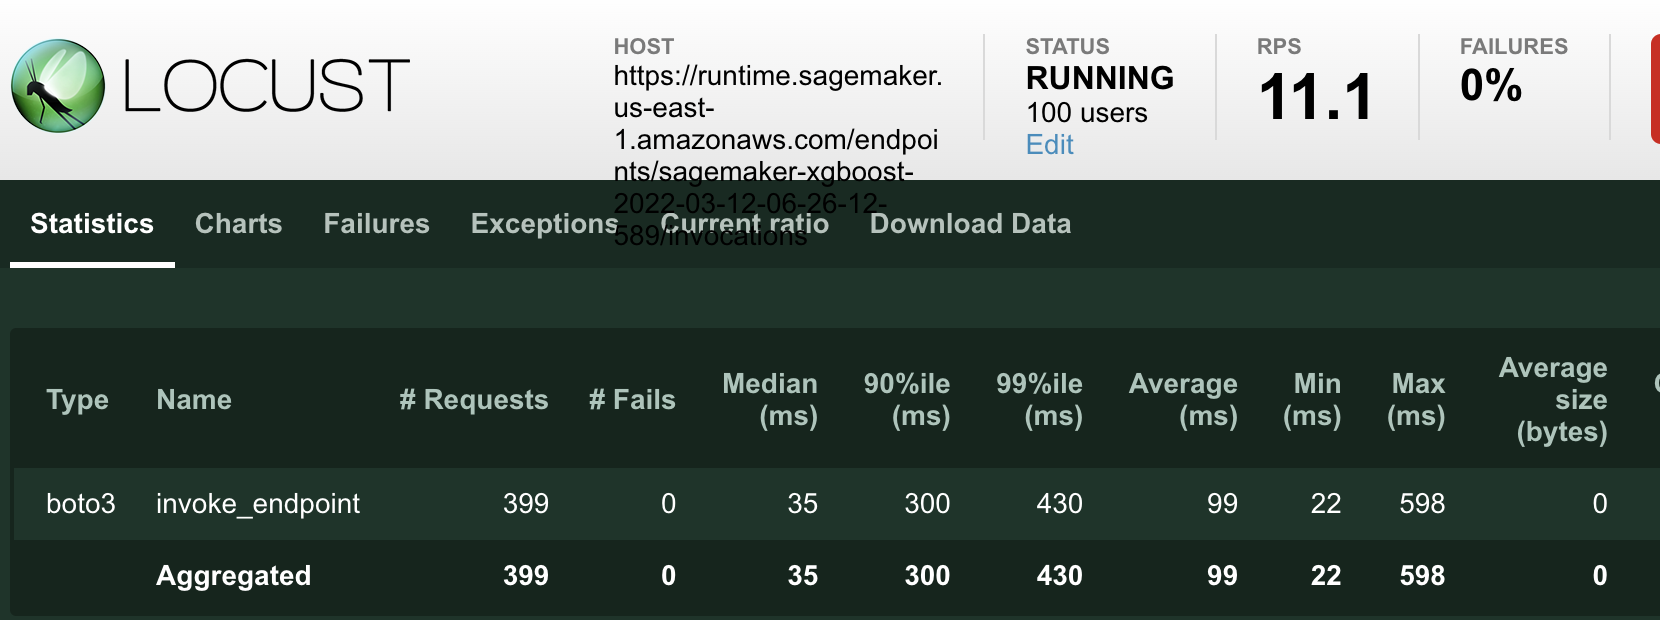Image resolution: width=1660 pixels, height=620 pixels.
Task: Click 99%ile value 430 in invoke_endpoint row
Action: 1060,504
